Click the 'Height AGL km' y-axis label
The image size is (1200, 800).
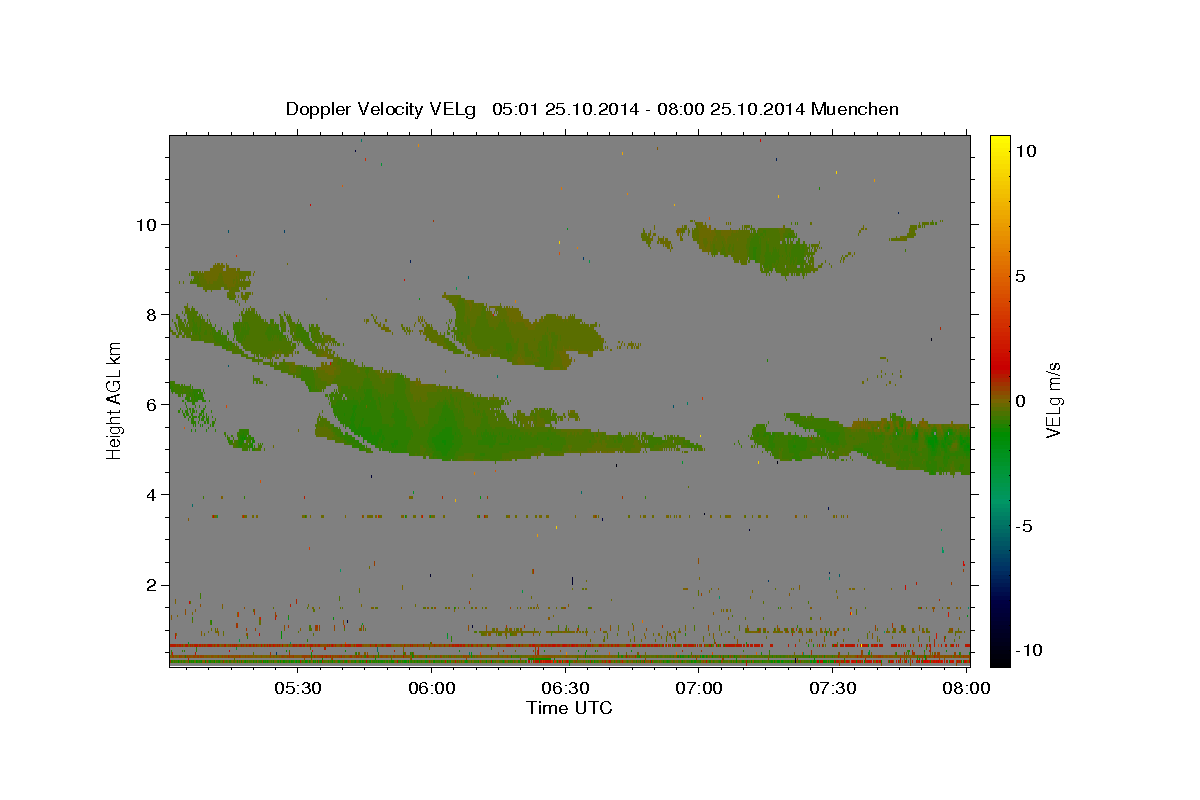click(115, 400)
